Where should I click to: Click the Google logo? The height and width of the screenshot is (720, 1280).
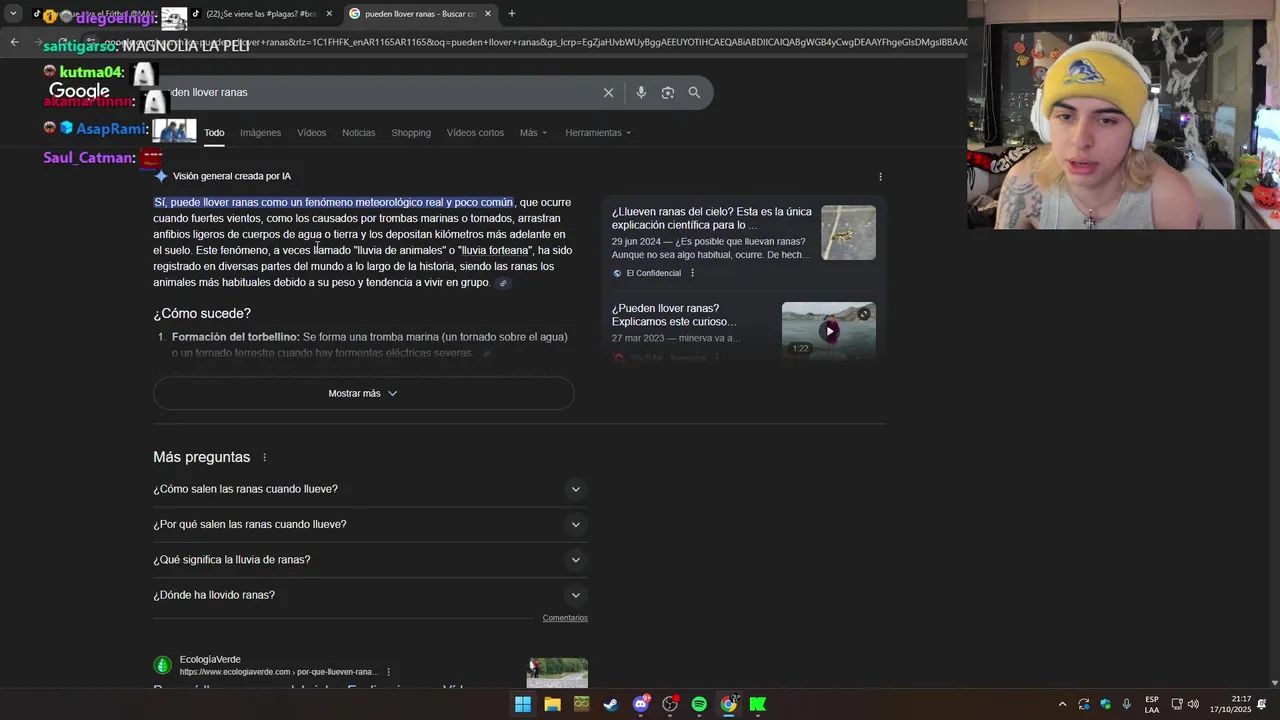pos(79,91)
